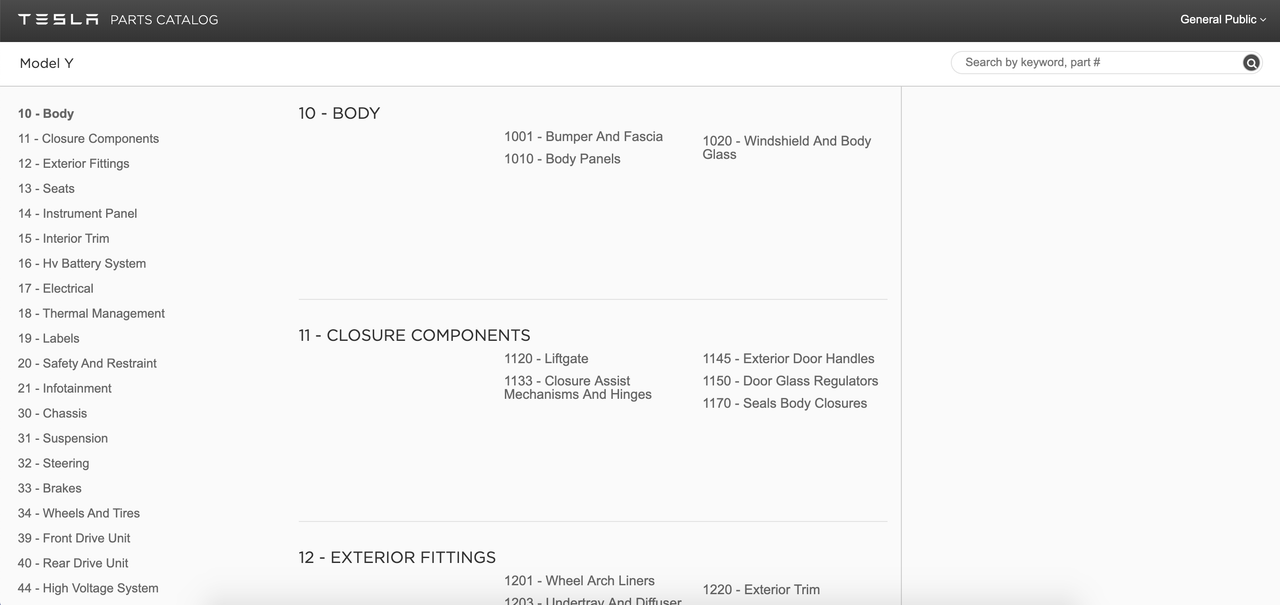The image size is (1280, 605).
Task: Open 1133 - Closure Assist Mechanisms And Hinges
Action: (578, 388)
